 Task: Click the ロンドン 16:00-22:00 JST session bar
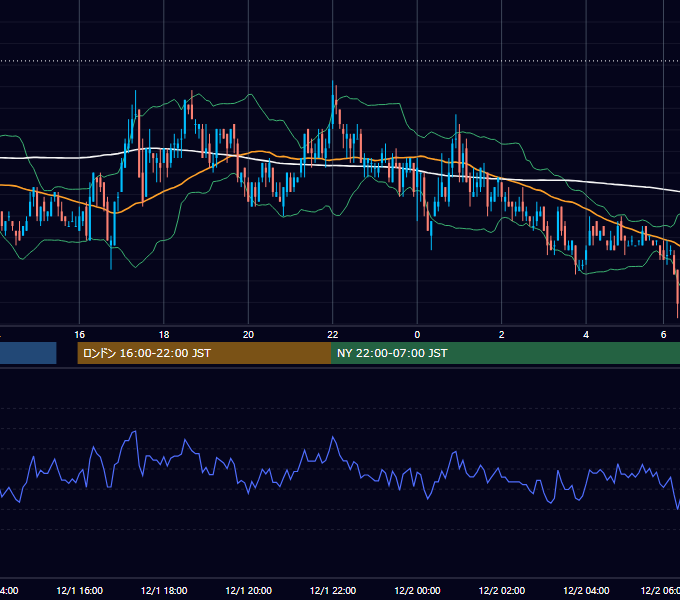point(204,353)
